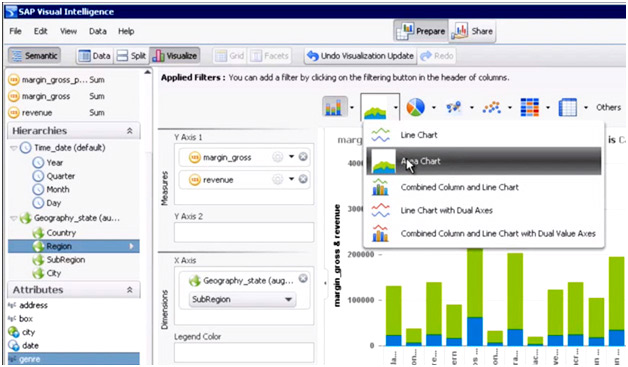Open the Share tab button

click(x=473, y=31)
